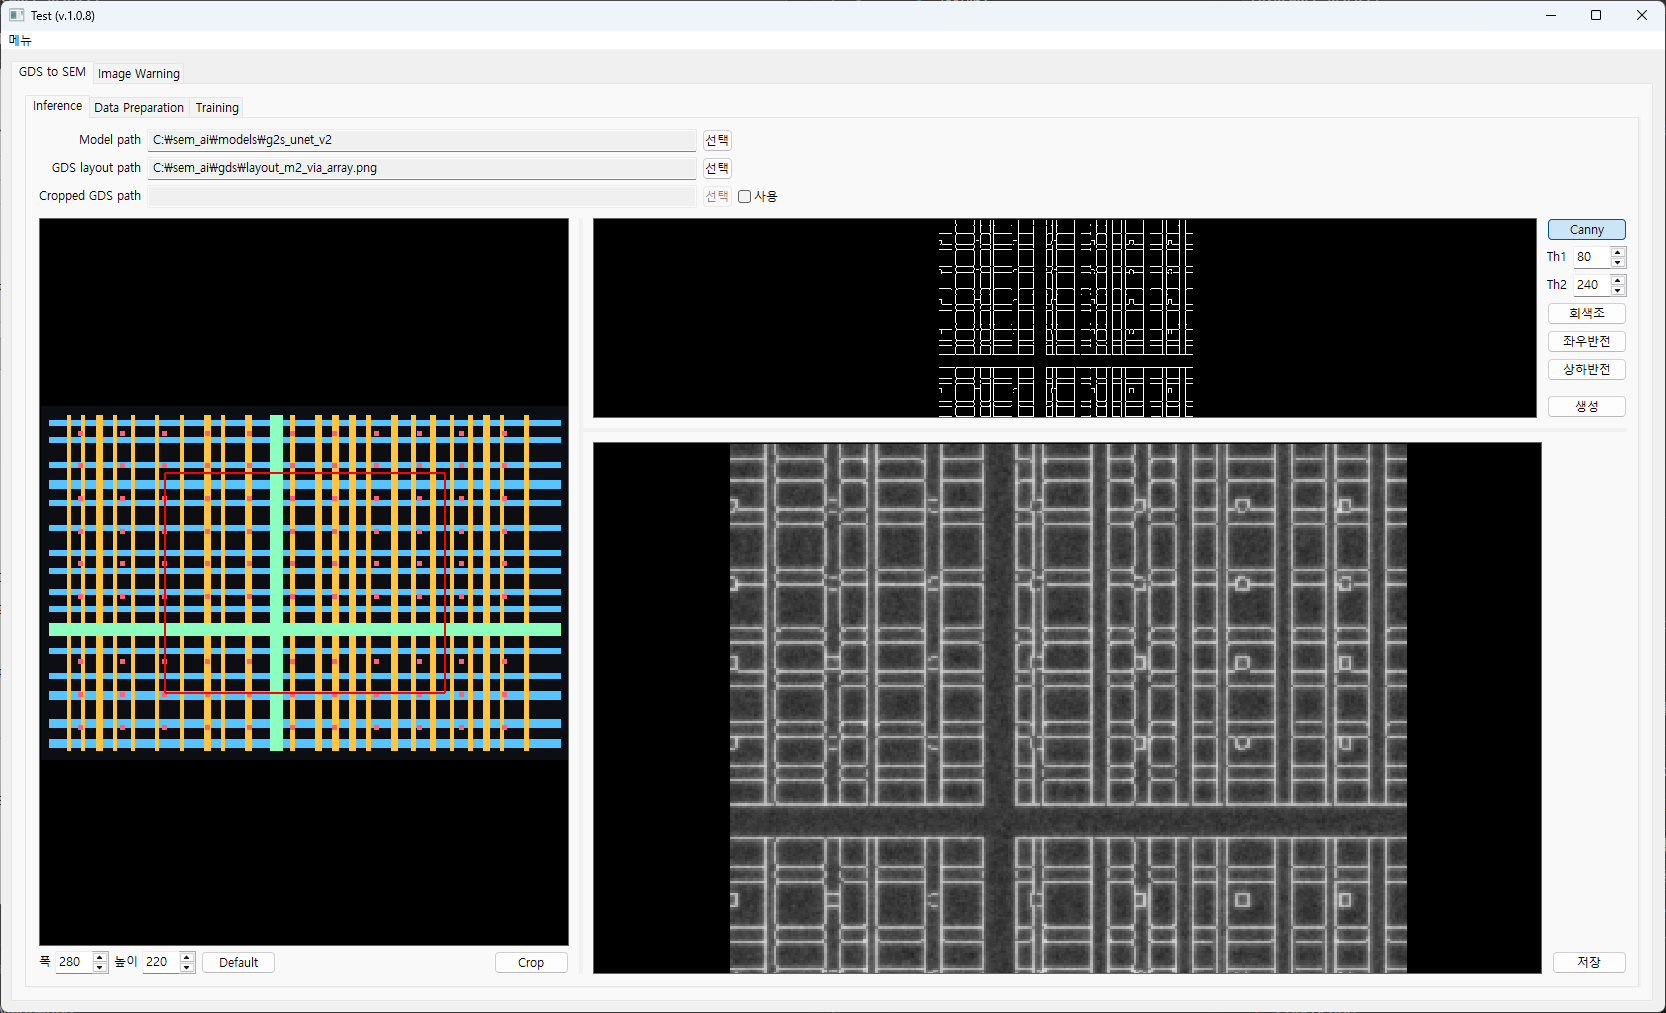This screenshot has height=1013, width=1666.
Task: Click the Model path text field
Action: 422,140
